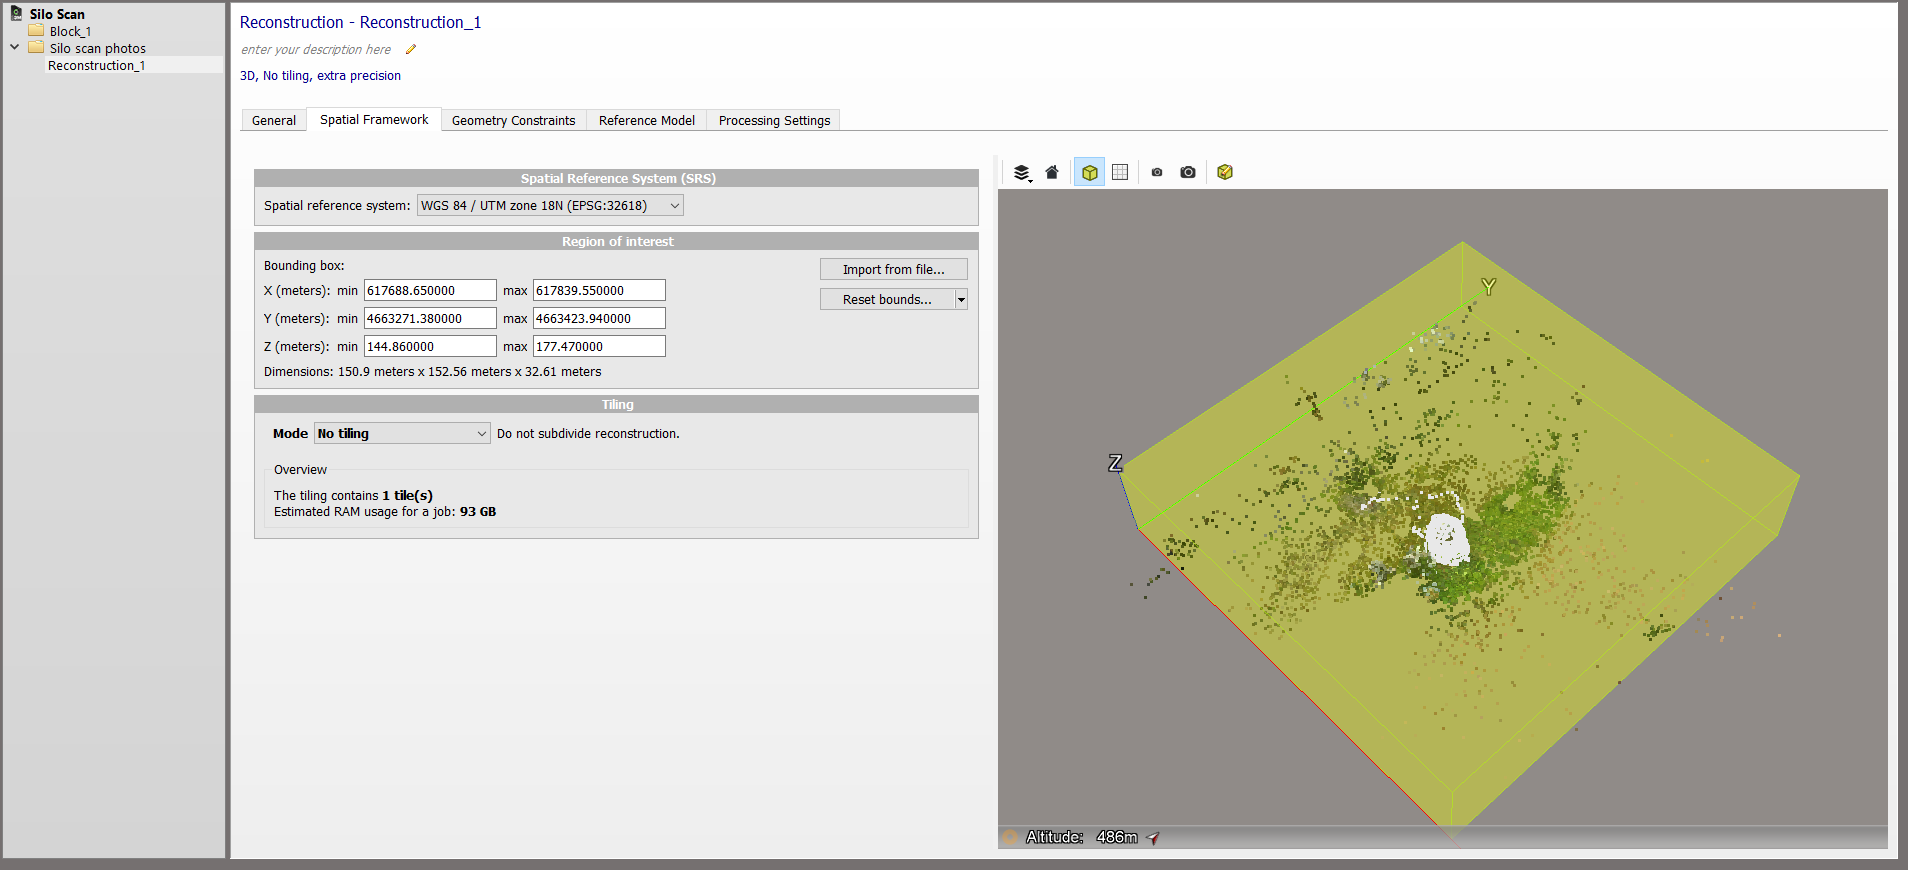This screenshot has width=1908, height=870.
Task: Switch to the General tab
Action: click(274, 120)
